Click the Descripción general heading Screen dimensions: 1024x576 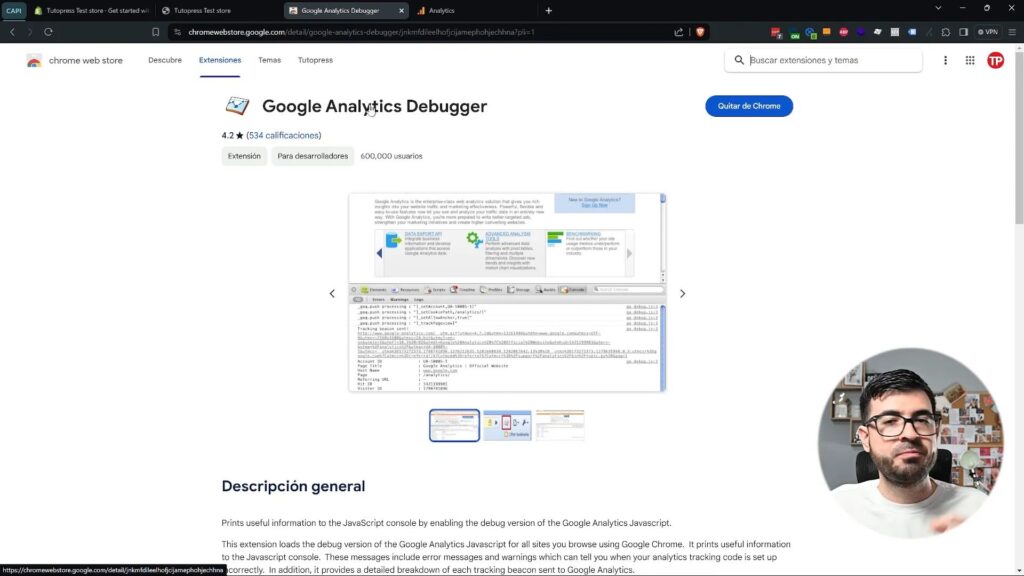point(293,486)
